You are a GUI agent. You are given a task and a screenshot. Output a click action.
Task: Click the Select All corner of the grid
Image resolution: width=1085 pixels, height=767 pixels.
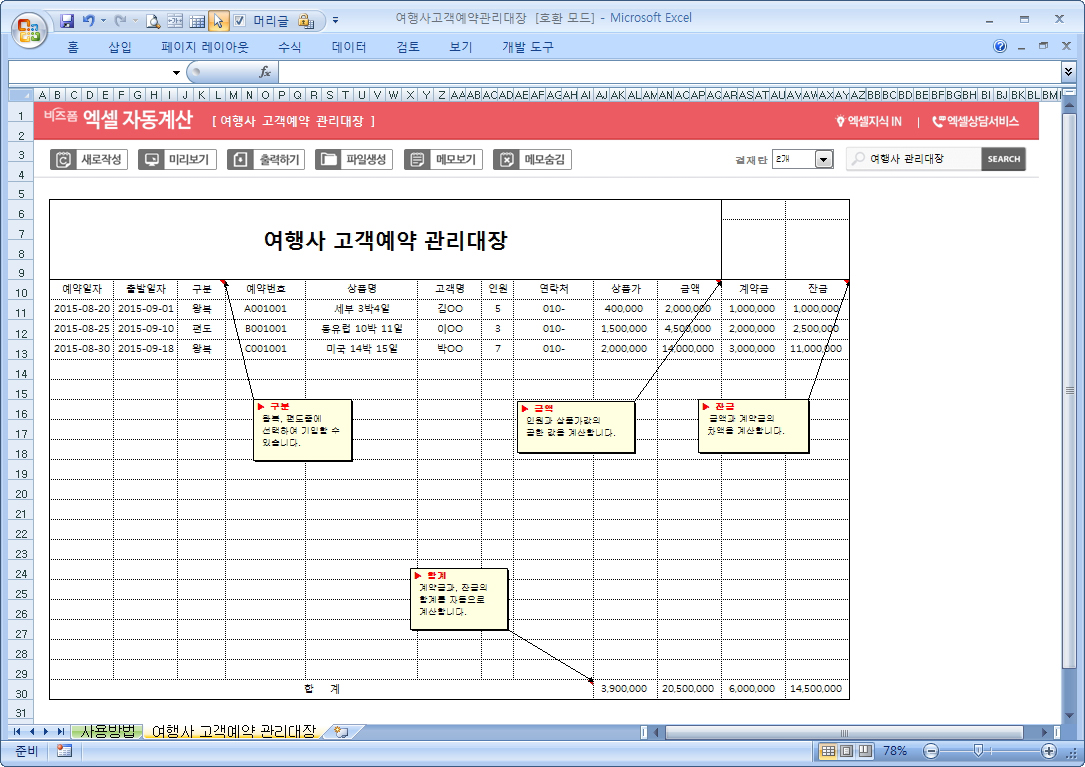[21, 95]
